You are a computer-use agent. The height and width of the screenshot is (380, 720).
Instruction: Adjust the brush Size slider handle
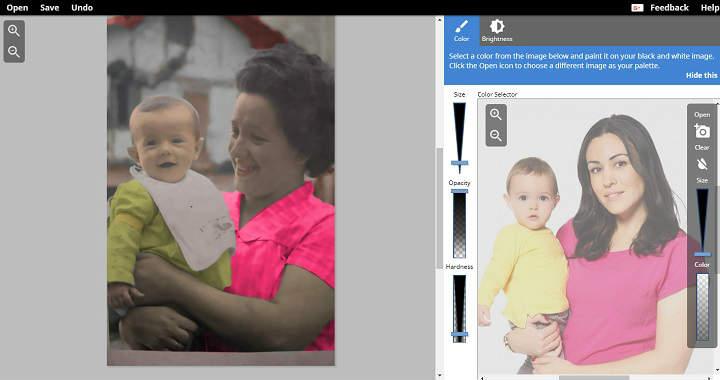pos(459,163)
